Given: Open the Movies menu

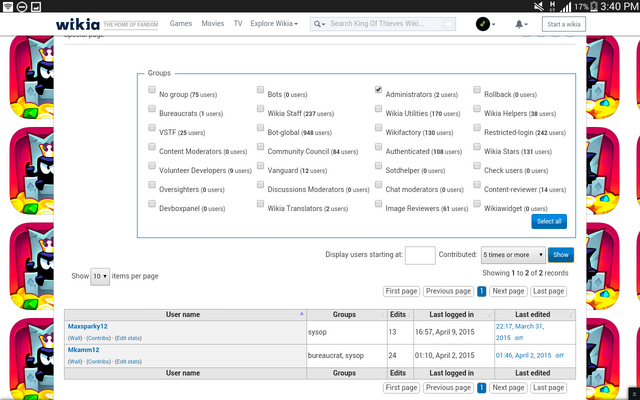Looking at the screenshot, I should tap(213, 24).
